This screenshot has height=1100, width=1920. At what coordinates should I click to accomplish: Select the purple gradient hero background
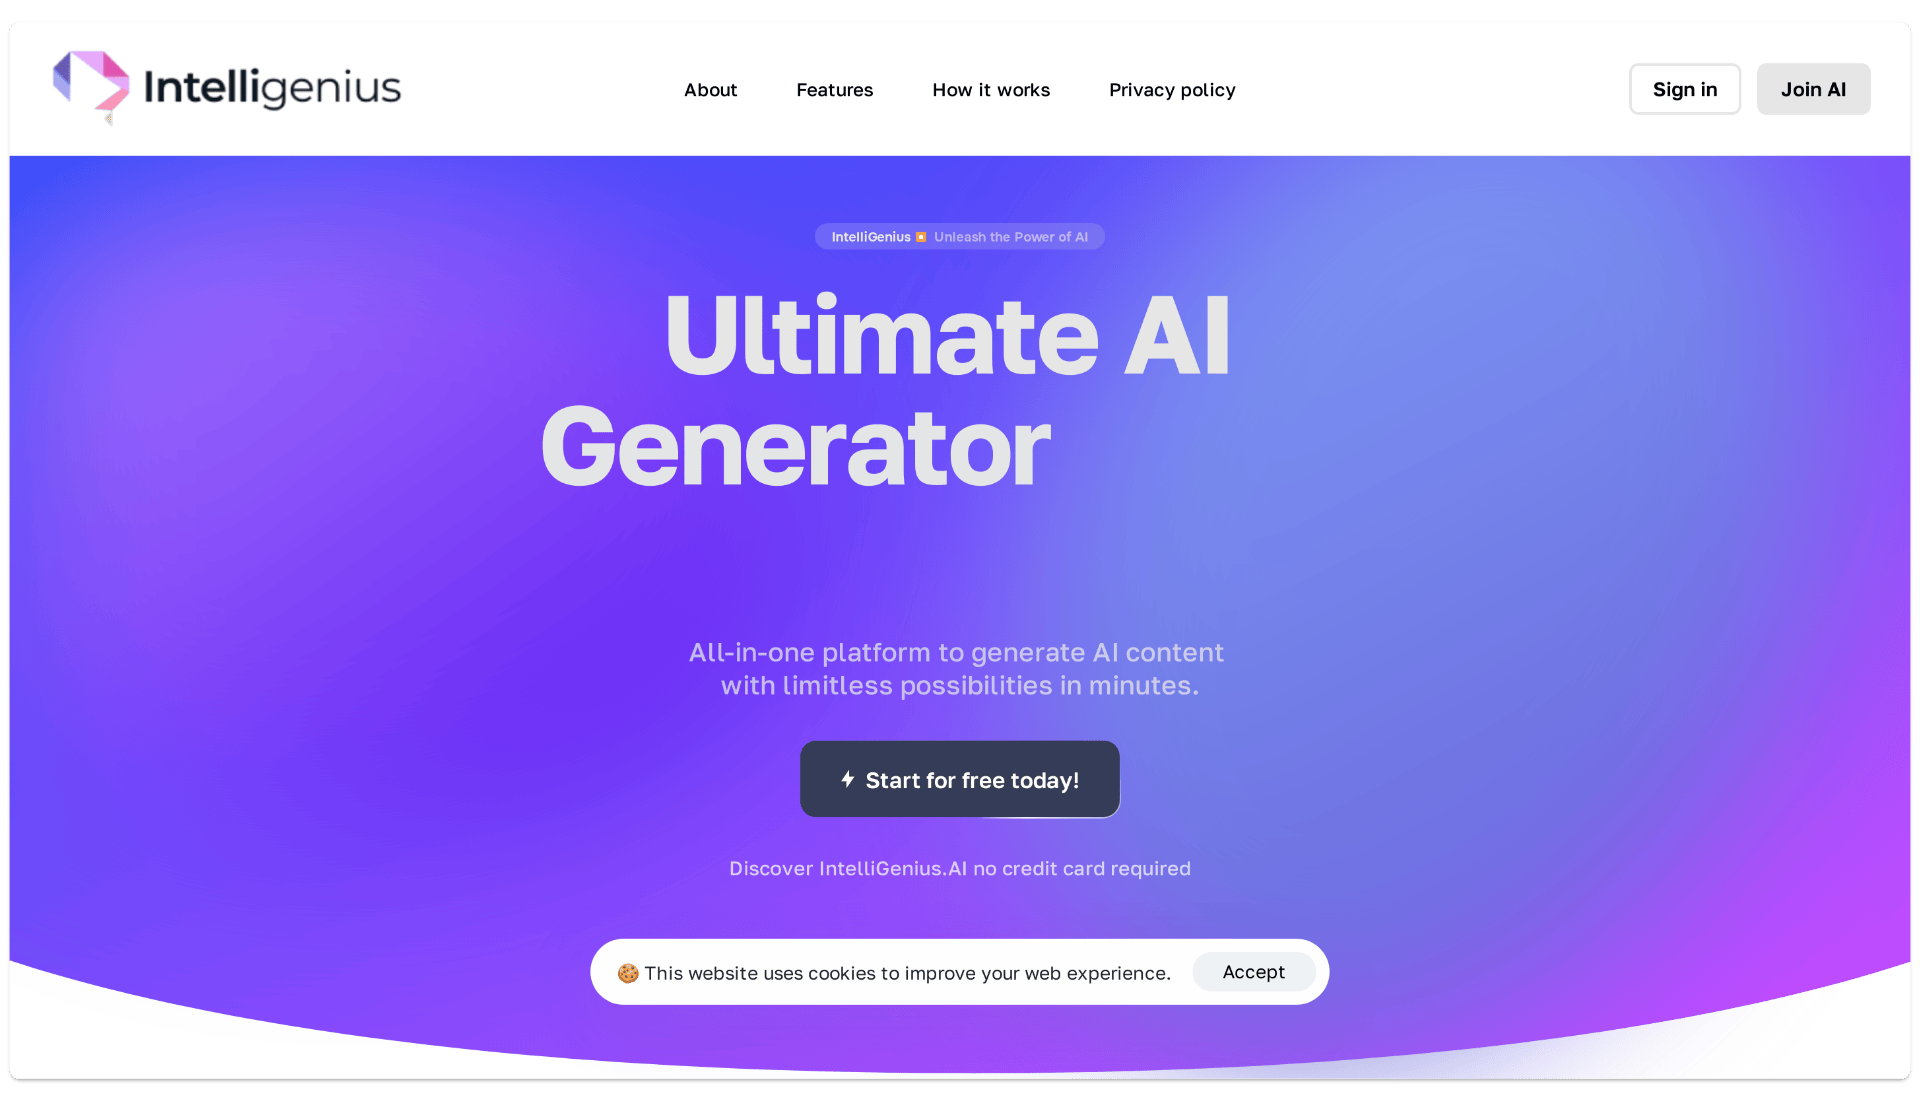click(960, 594)
